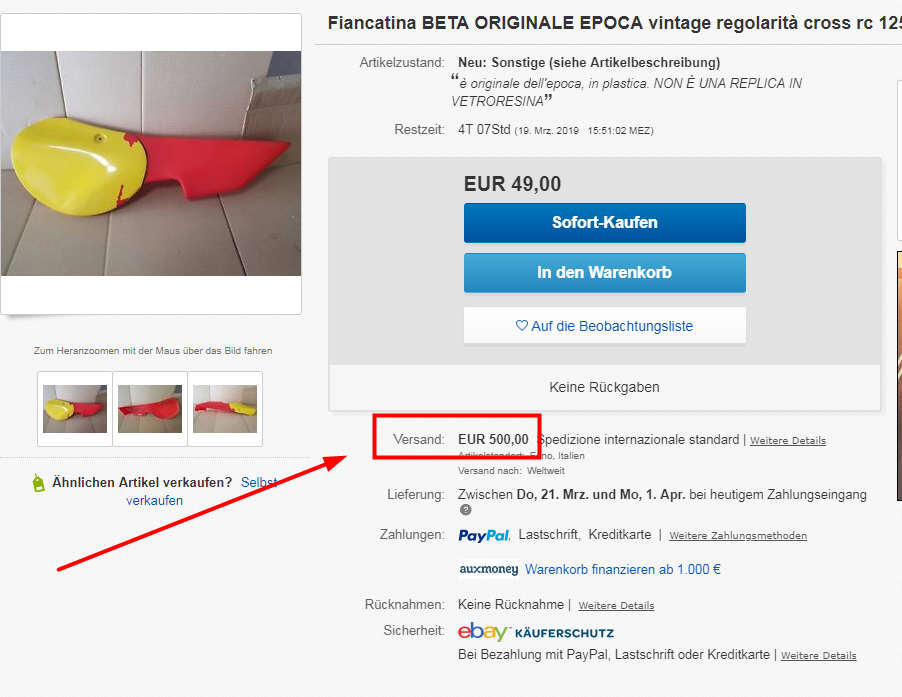Select the first product thumbnail

75,408
